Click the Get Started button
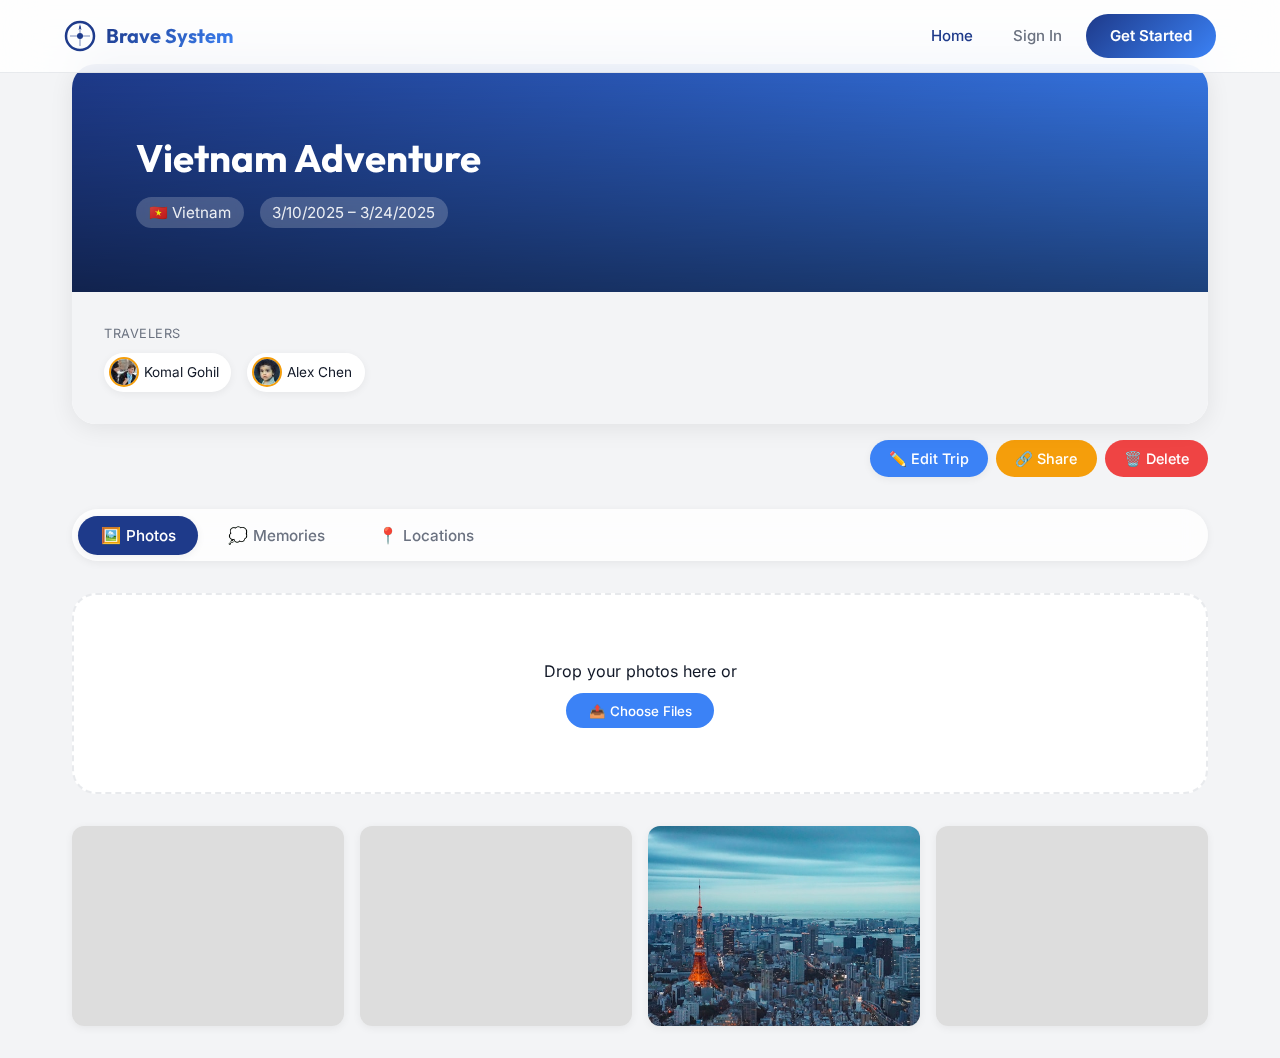The width and height of the screenshot is (1280, 1058). (1151, 36)
